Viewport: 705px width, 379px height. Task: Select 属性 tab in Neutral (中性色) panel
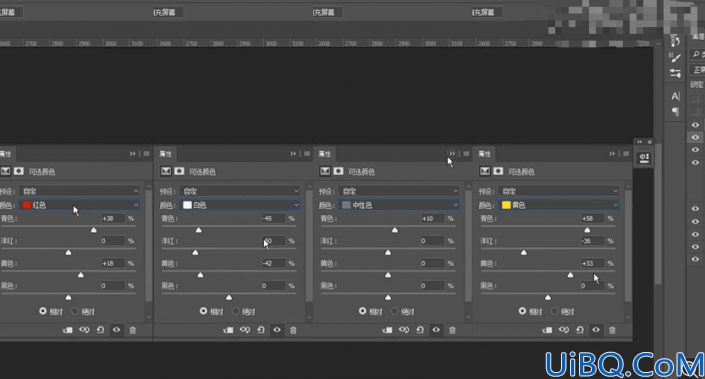point(325,154)
